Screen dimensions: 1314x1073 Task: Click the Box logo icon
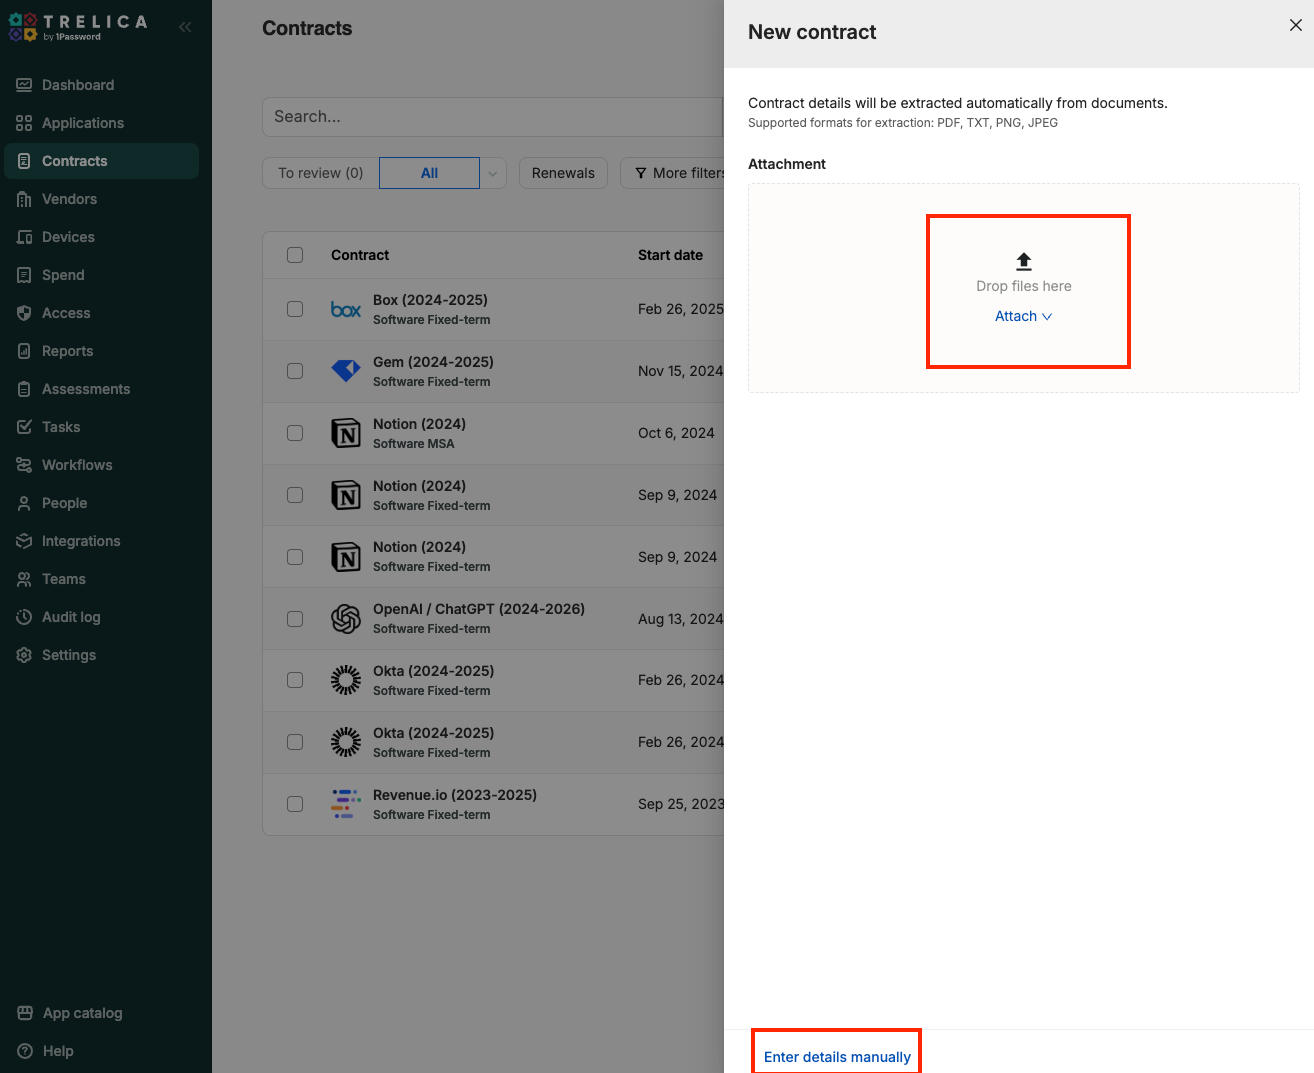[x=346, y=310]
